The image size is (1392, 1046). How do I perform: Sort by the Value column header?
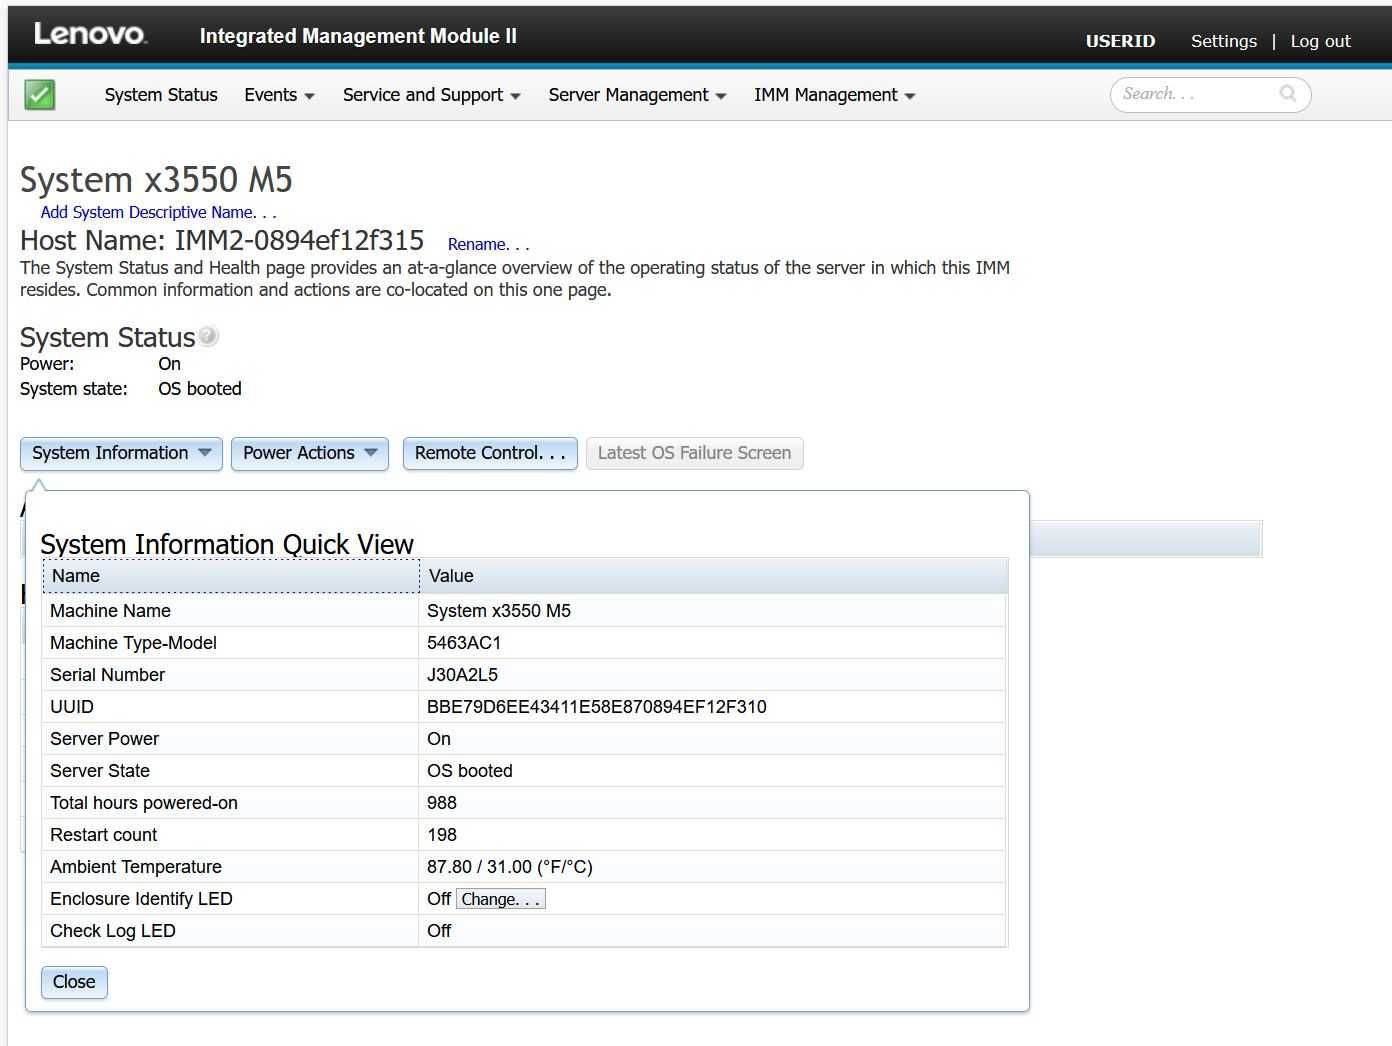pos(713,576)
